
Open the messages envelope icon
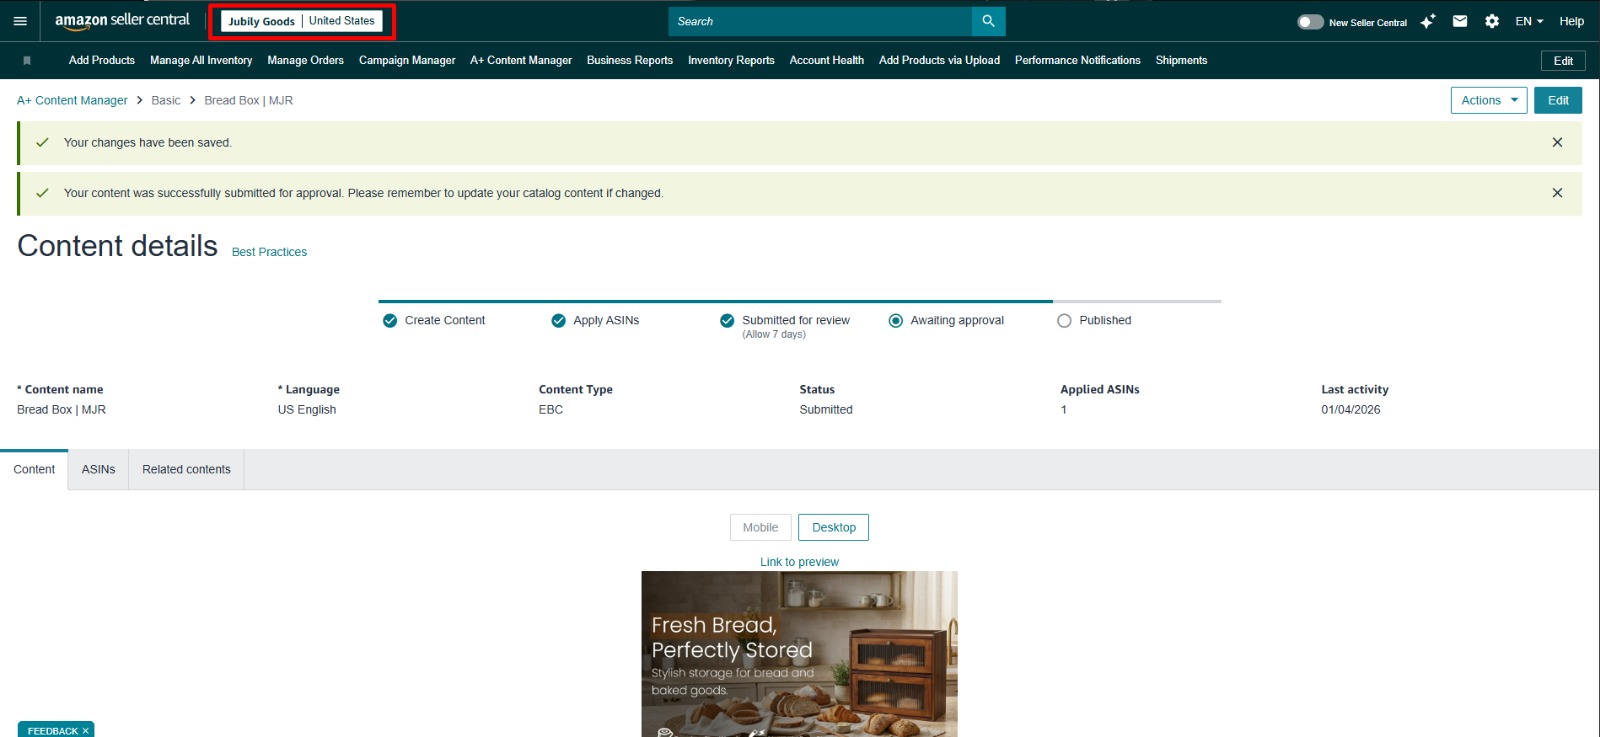click(1460, 21)
